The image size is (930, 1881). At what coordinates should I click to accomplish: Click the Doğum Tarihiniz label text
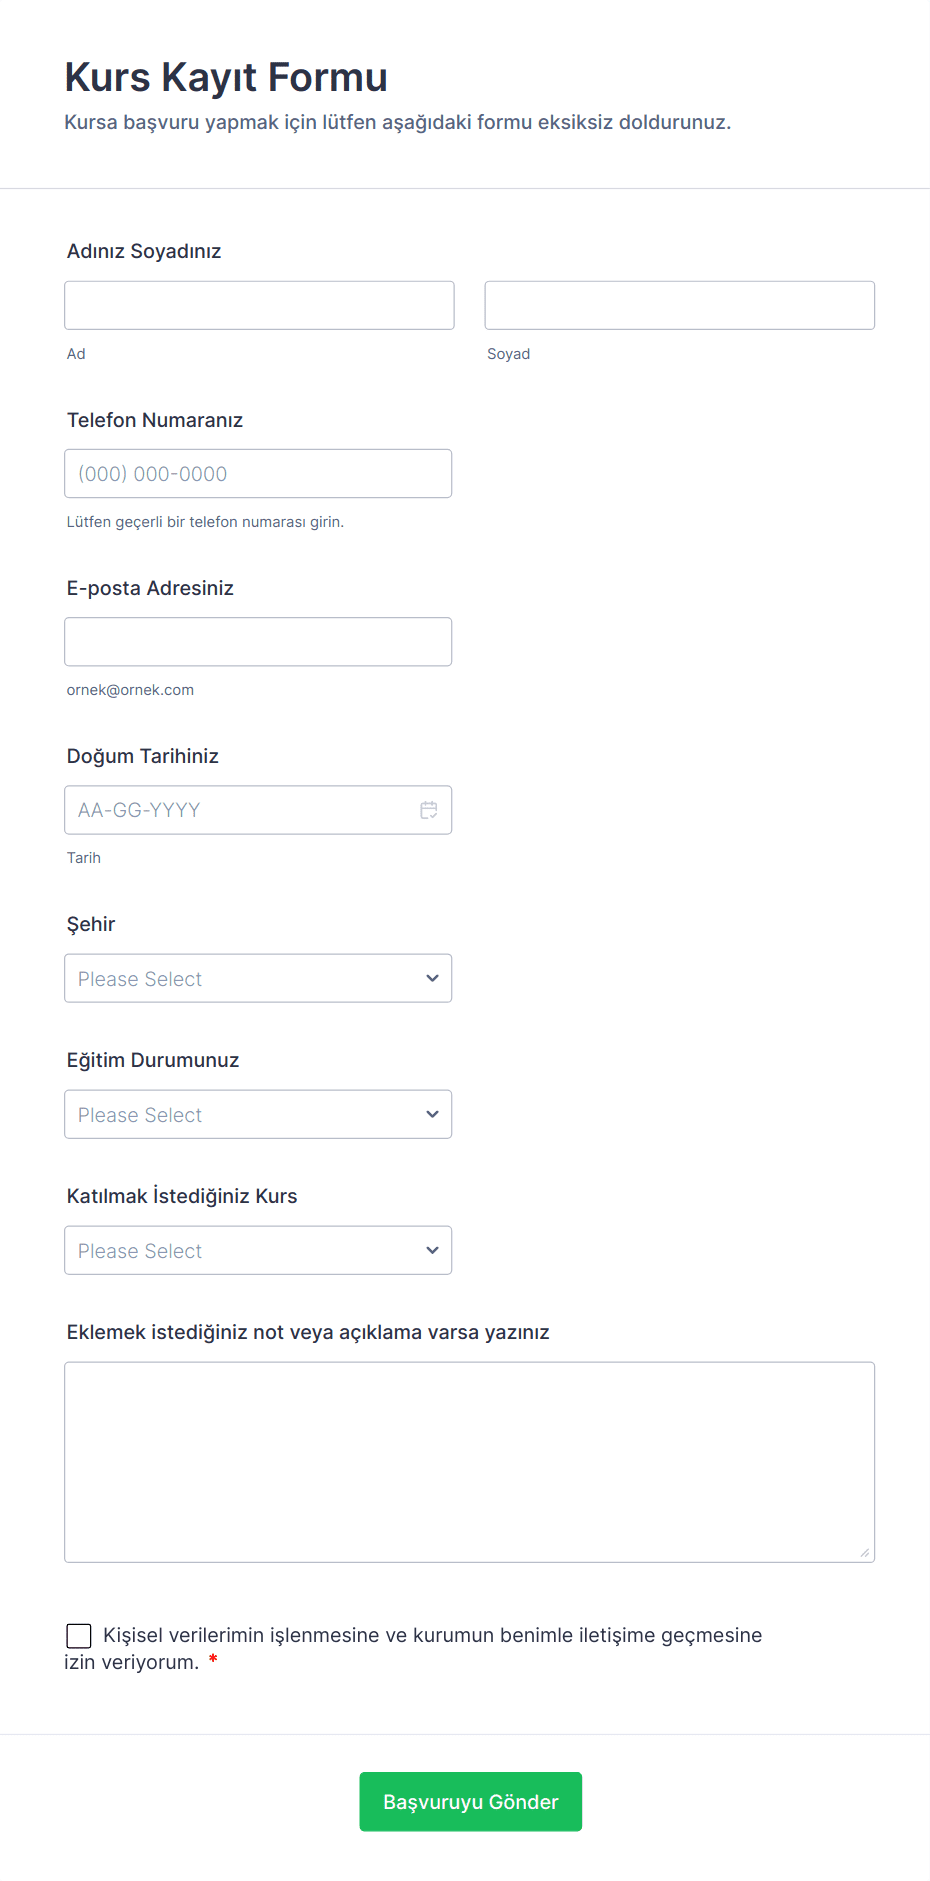click(143, 756)
